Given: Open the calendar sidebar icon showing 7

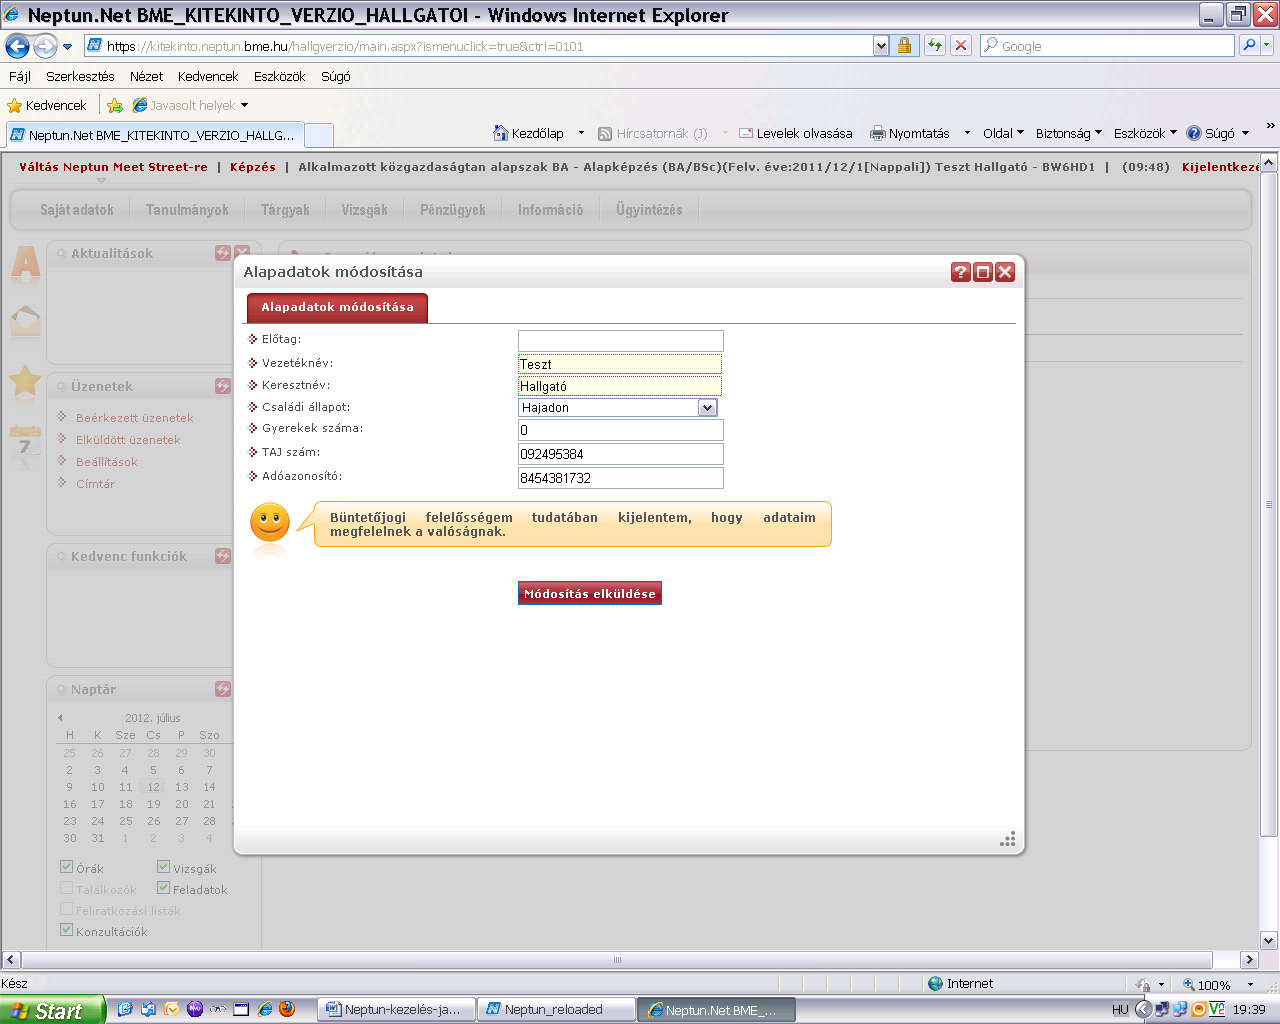Looking at the screenshot, I should click(25, 442).
